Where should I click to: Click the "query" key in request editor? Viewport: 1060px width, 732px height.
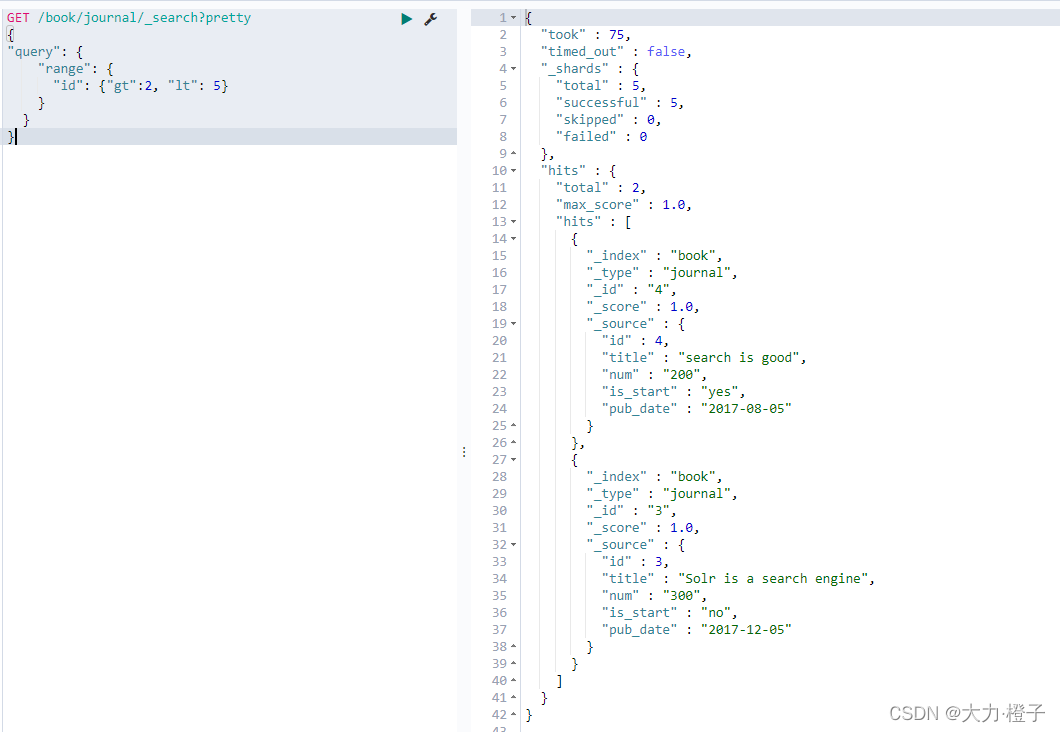coord(34,52)
